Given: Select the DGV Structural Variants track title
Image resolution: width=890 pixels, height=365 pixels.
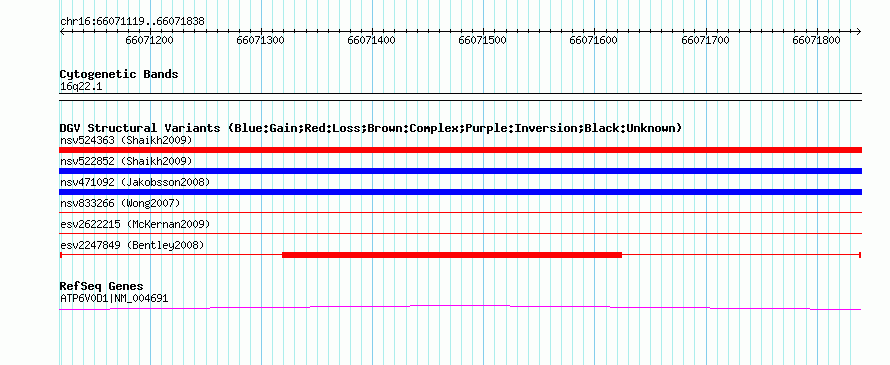Looking at the screenshot, I should point(371,128).
